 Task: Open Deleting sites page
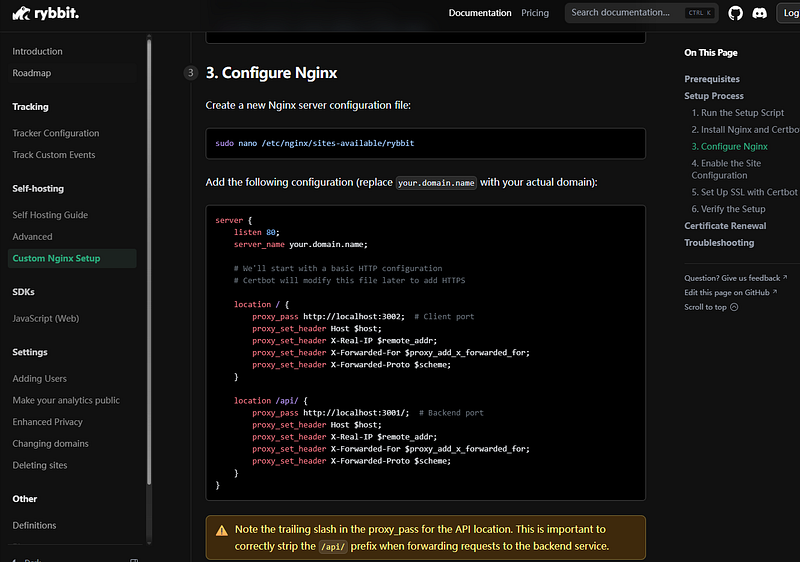(40, 465)
